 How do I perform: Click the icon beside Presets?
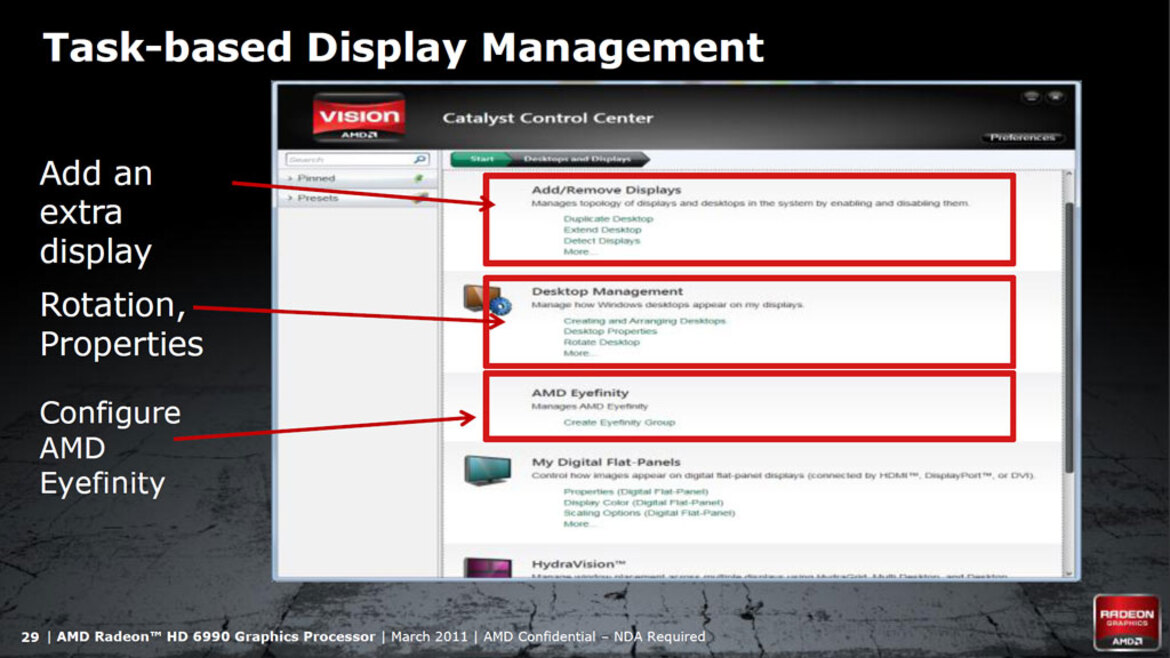[421, 198]
